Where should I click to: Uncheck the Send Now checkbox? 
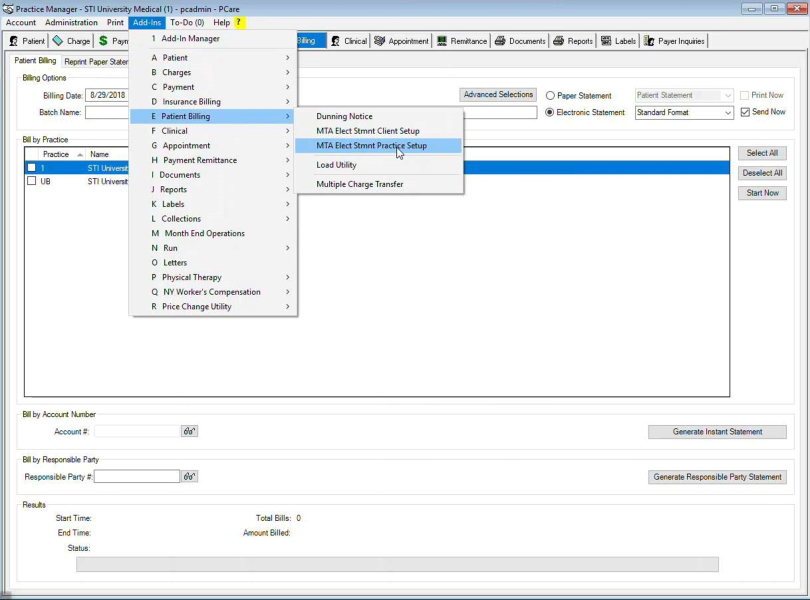pos(745,112)
